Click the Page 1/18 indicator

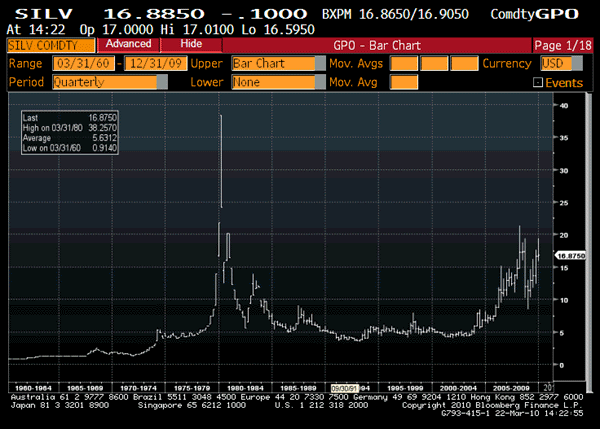coord(564,45)
